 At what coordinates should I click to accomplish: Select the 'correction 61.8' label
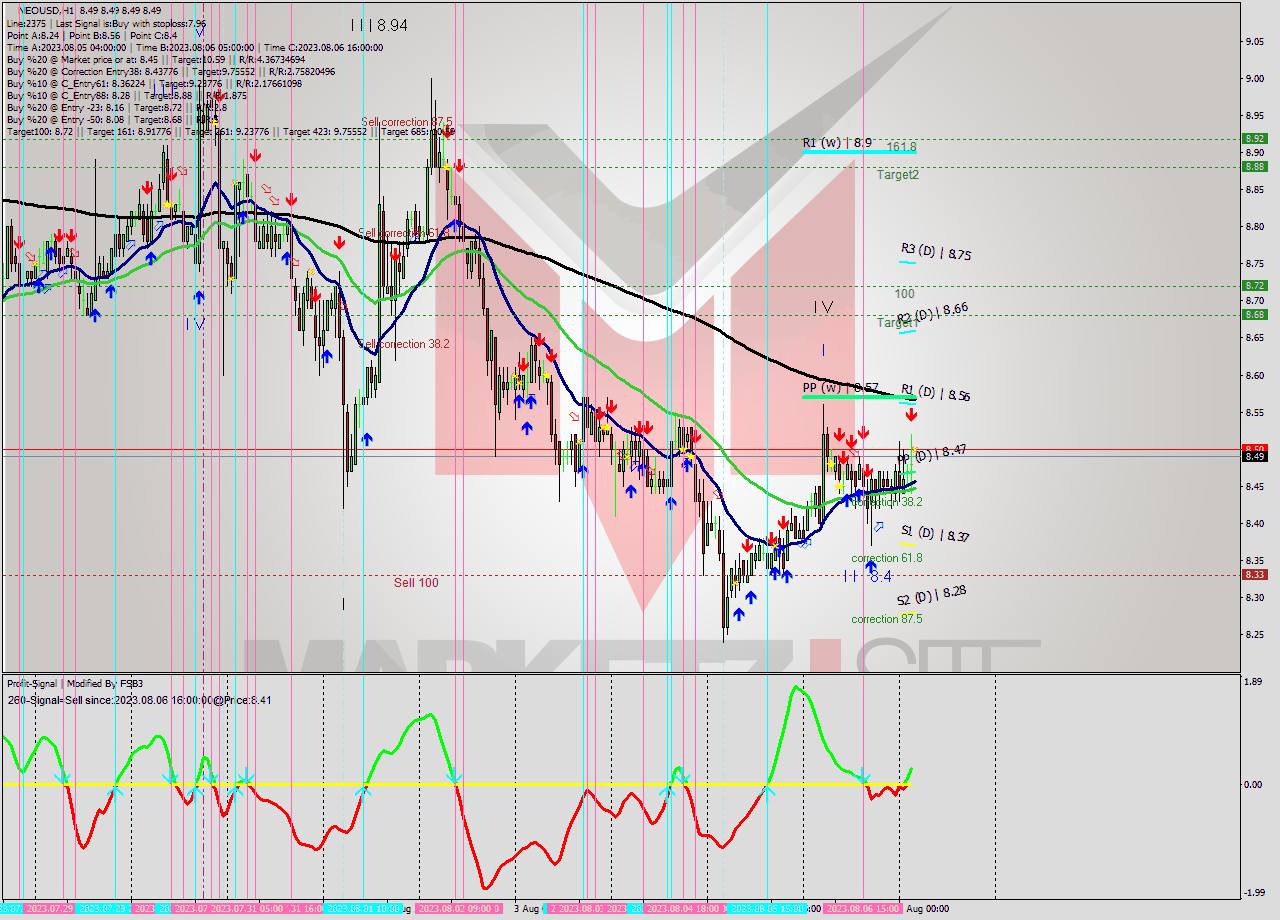click(x=887, y=558)
